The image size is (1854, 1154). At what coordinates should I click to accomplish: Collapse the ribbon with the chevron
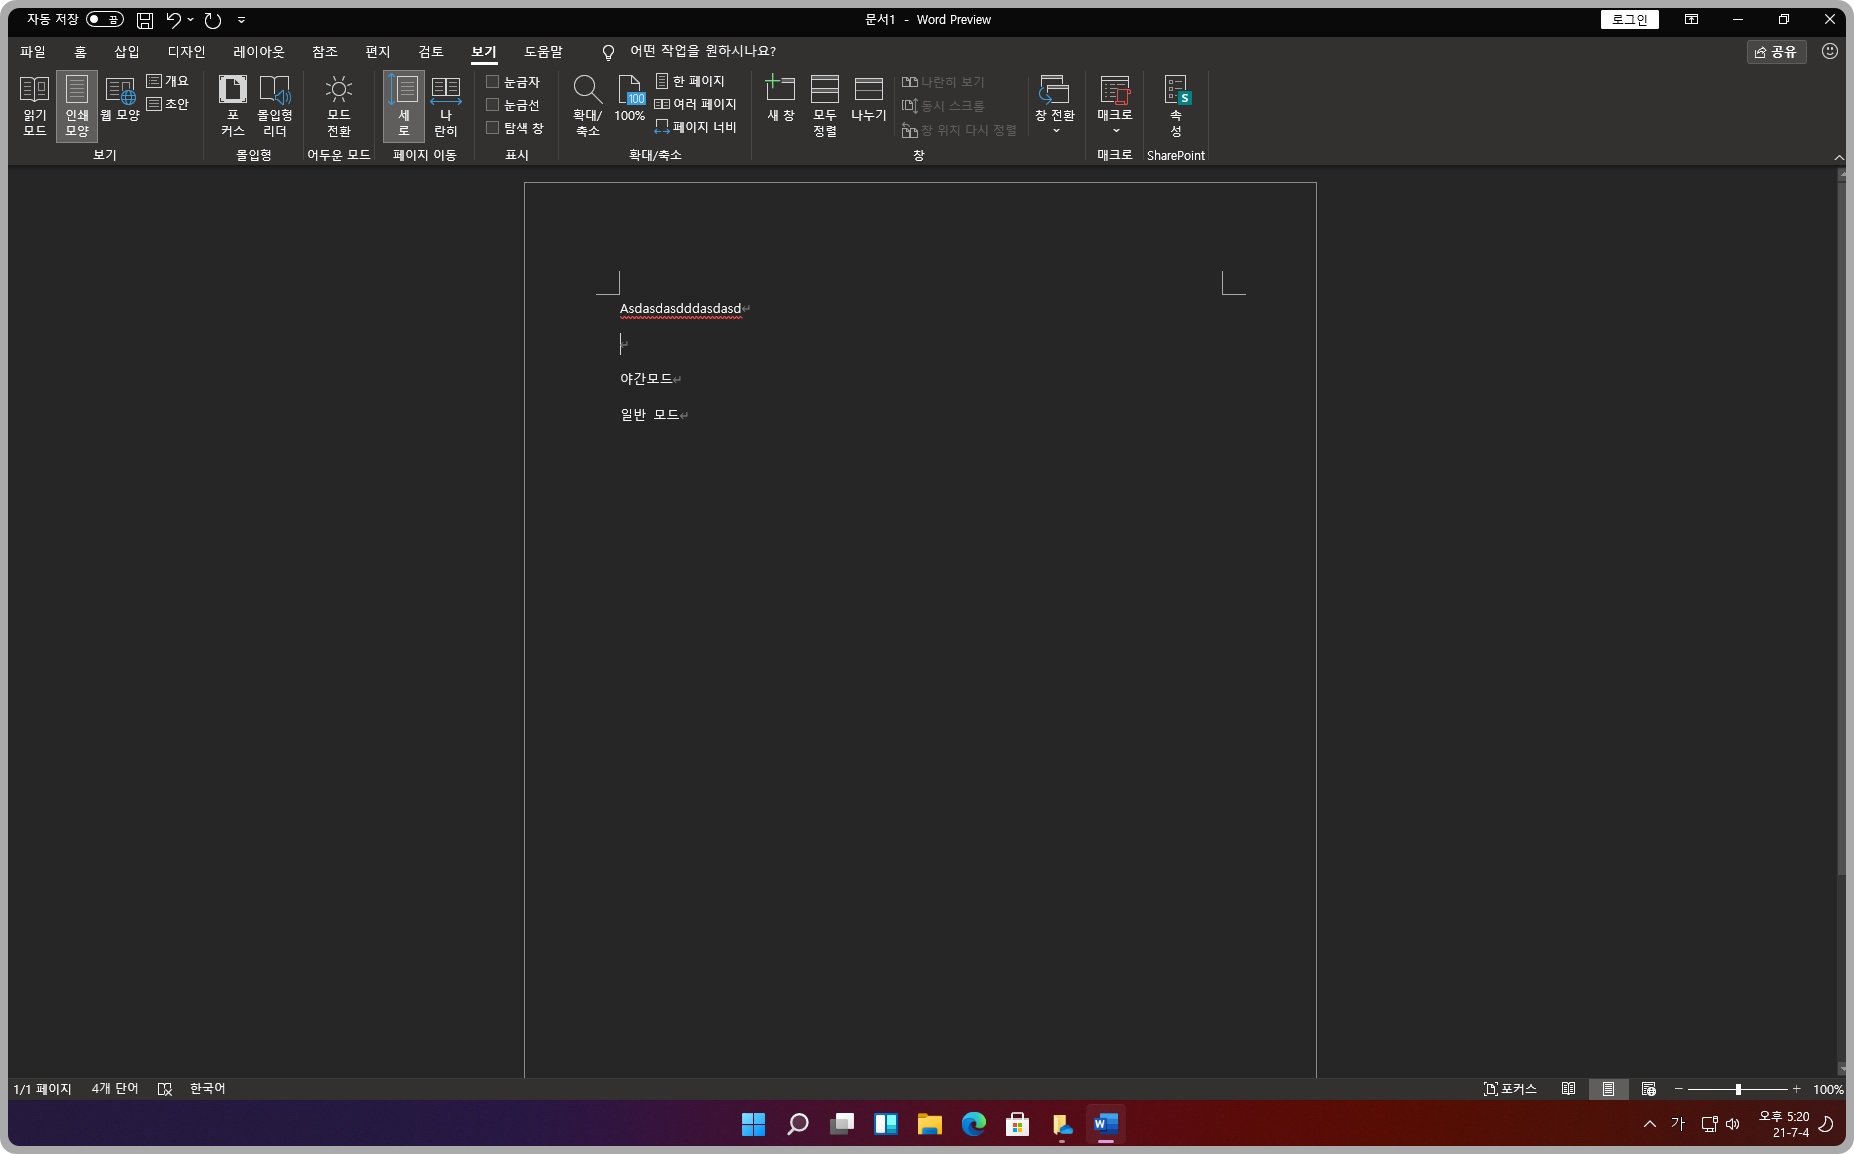pyautogui.click(x=1839, y=157)
